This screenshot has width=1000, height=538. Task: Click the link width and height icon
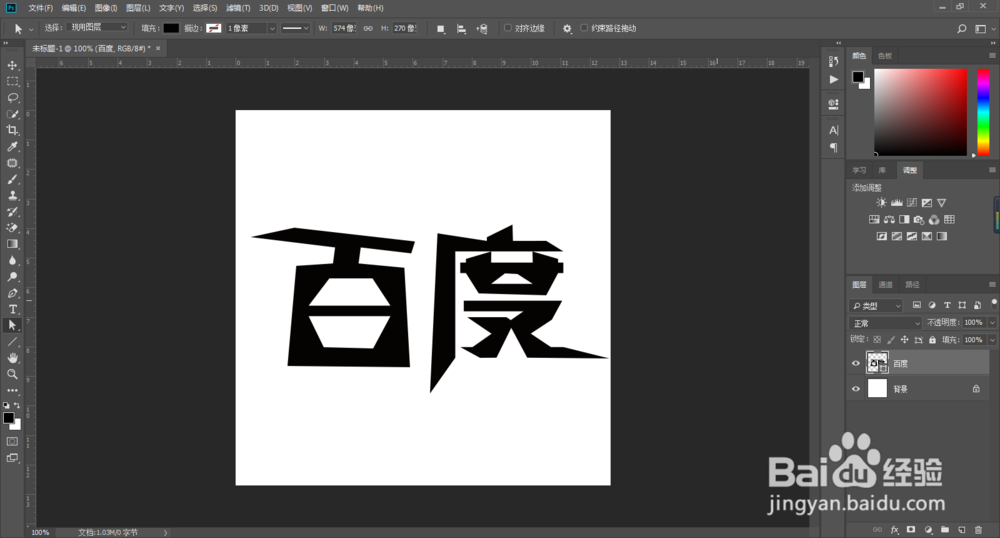point(368,28)
